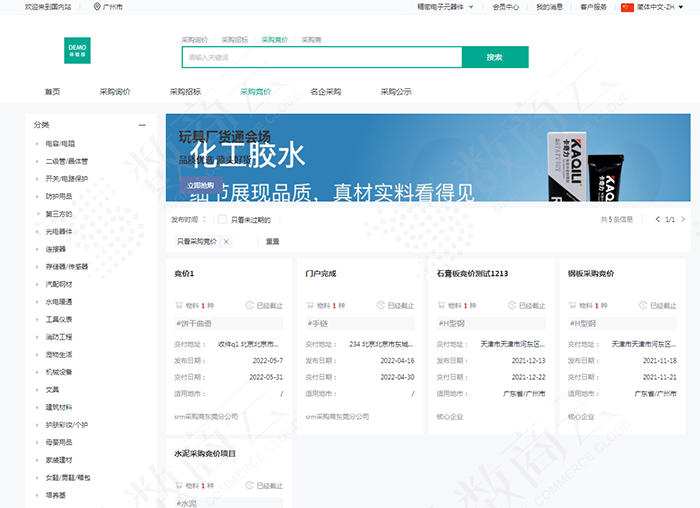Viewport: 700px width, 508px height.
Task: Click the location pin icon beside 广州市
Action: pos(97,7)
